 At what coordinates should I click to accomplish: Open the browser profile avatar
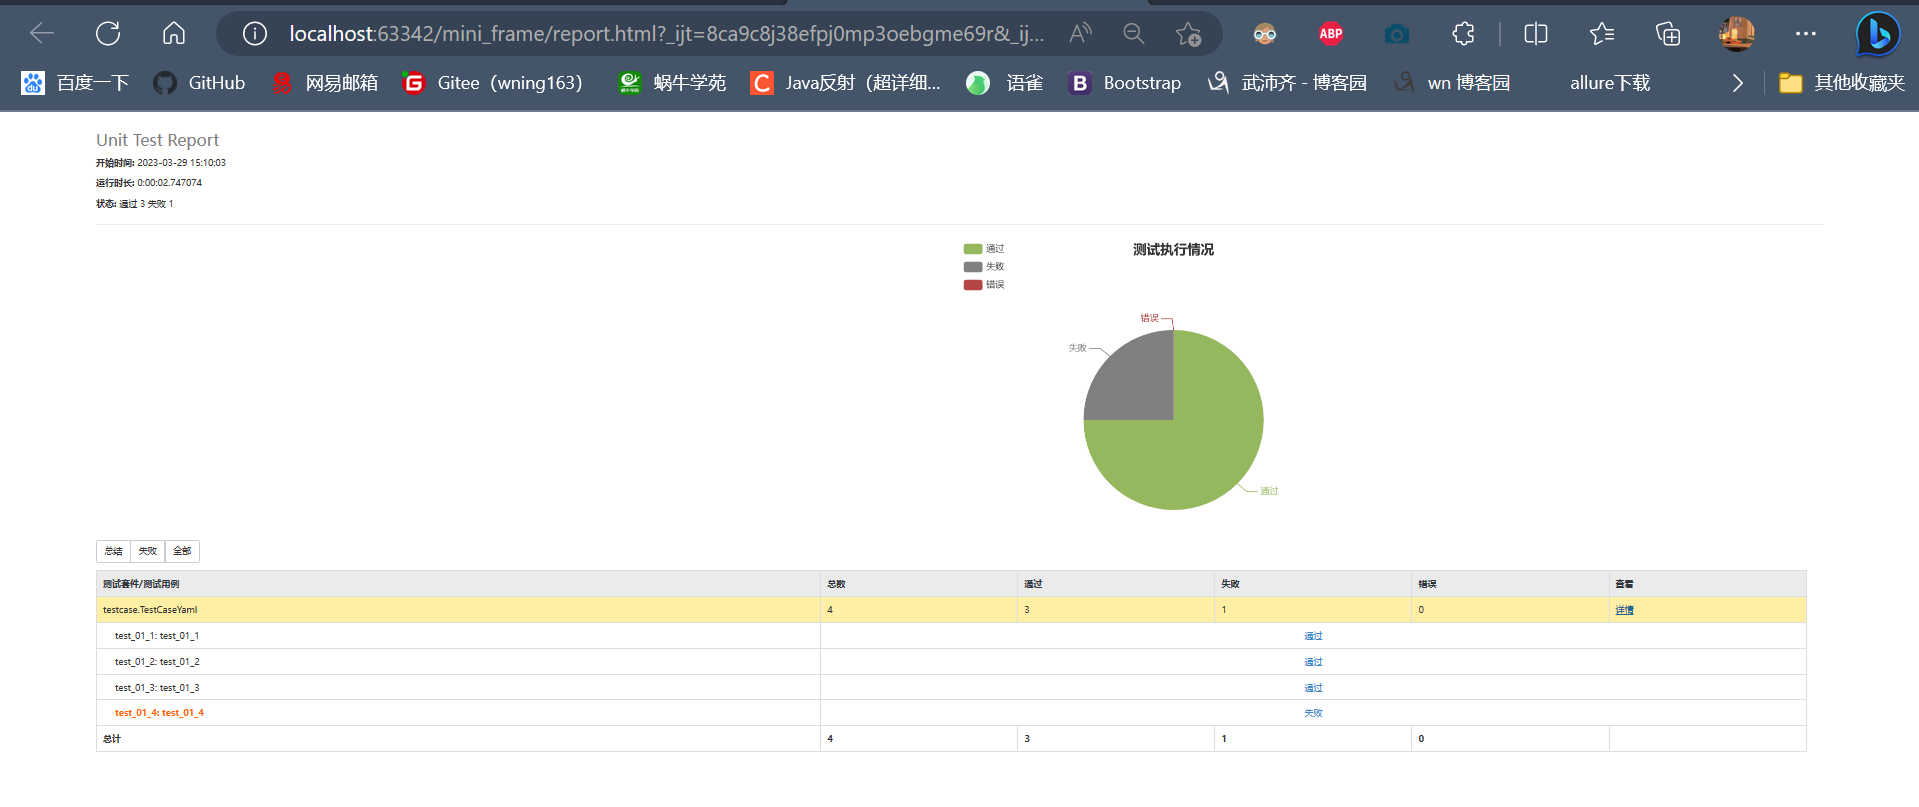1737,34
